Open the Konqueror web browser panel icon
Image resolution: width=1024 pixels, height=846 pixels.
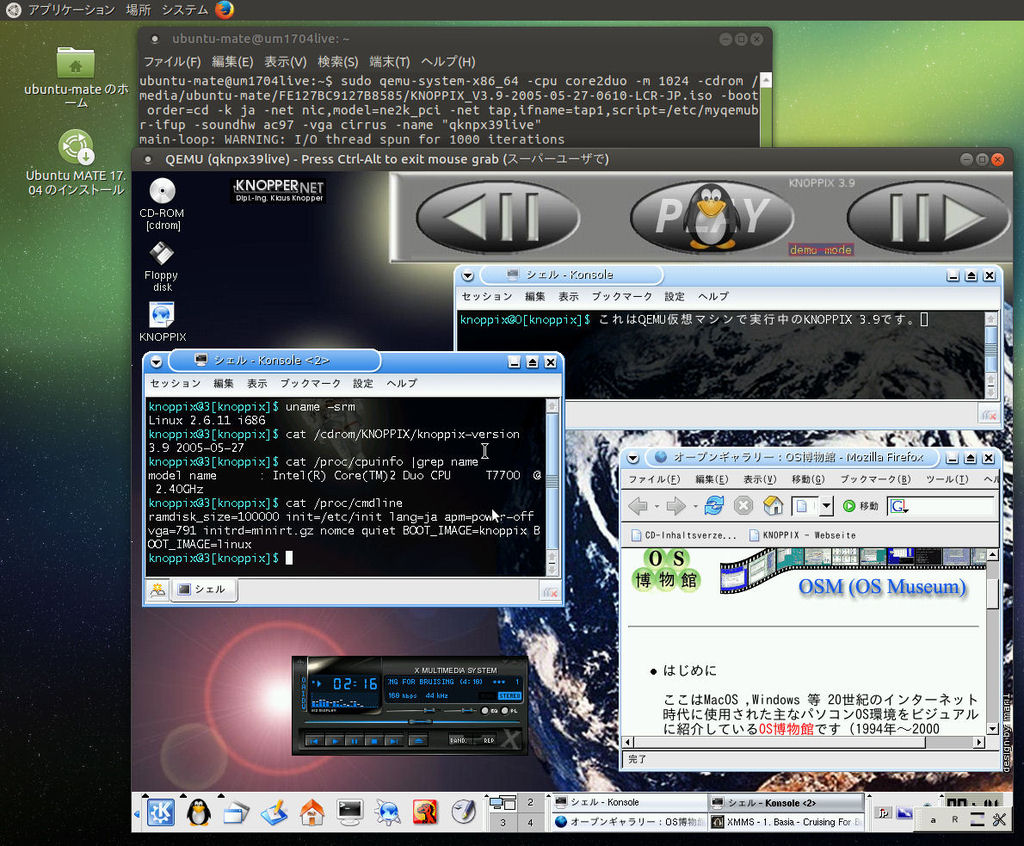387,813
